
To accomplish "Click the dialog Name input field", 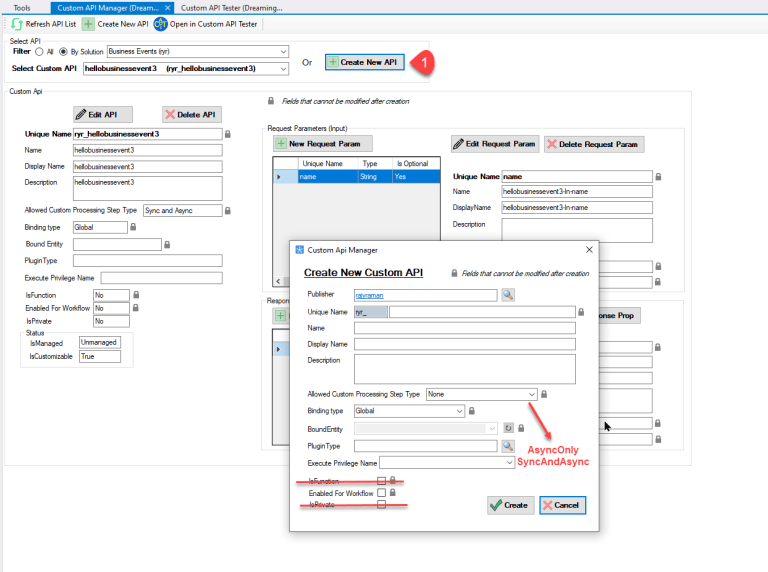I will pos(465,328).
